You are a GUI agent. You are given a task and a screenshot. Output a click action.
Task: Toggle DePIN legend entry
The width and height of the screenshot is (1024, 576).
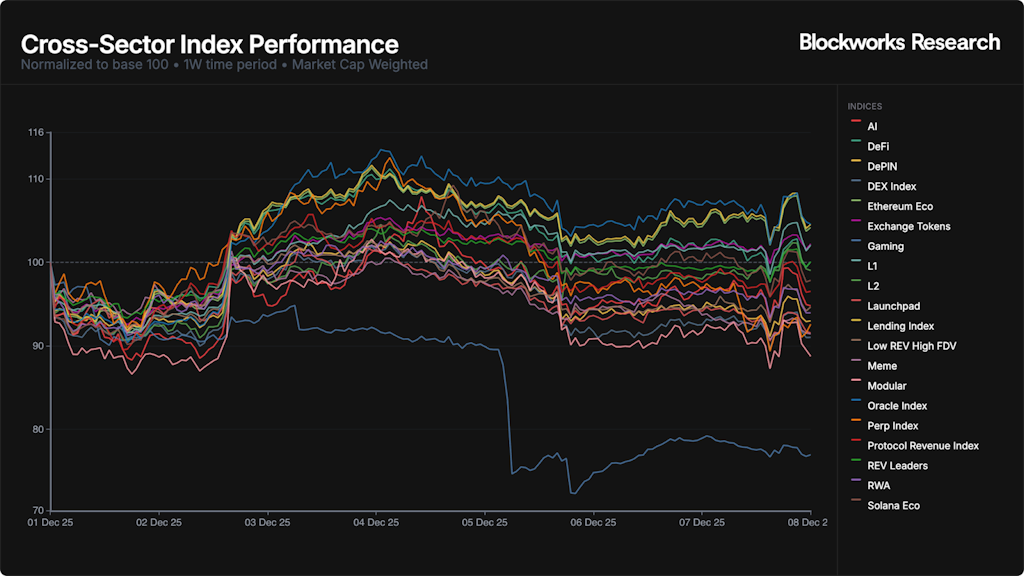click(x=881, y=167)
